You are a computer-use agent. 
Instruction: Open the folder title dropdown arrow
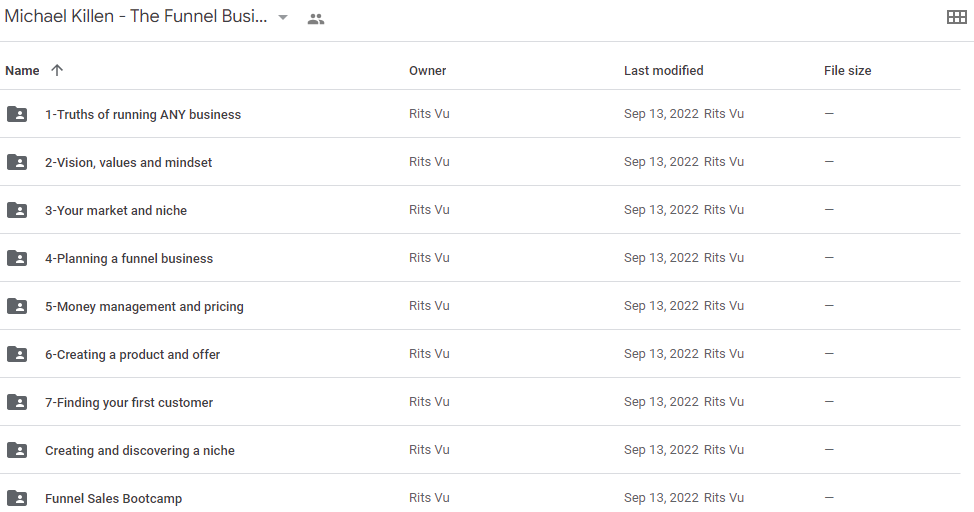click(x=283, y=17)
